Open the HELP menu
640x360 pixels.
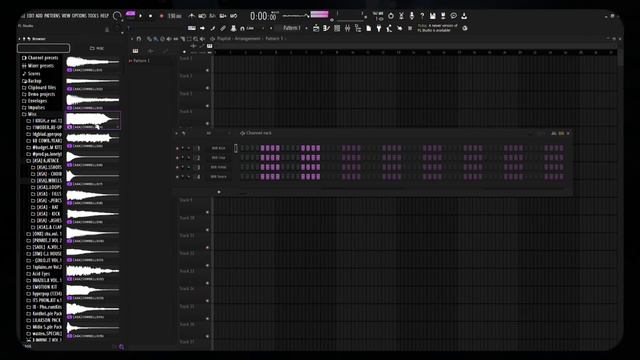[x=104, y=16]
